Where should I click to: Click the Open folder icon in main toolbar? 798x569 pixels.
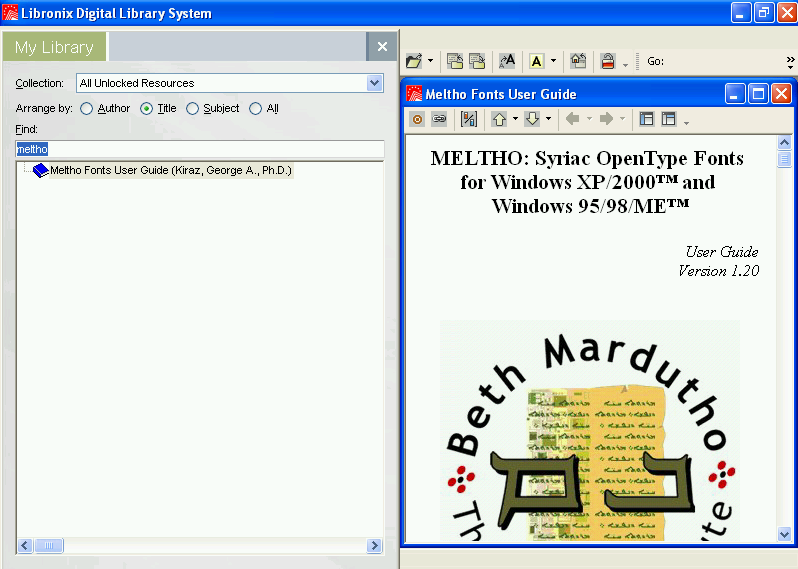[414, 61]
